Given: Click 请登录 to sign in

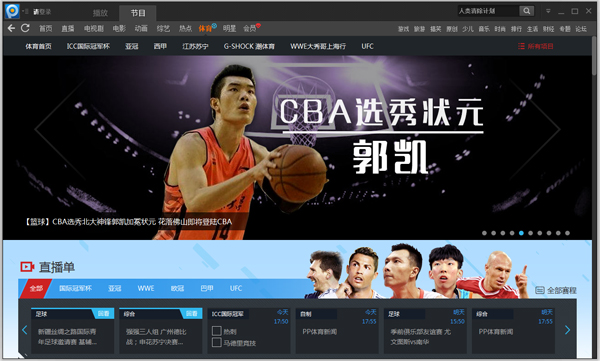Looking at the screenshot, I should point(42,12).
